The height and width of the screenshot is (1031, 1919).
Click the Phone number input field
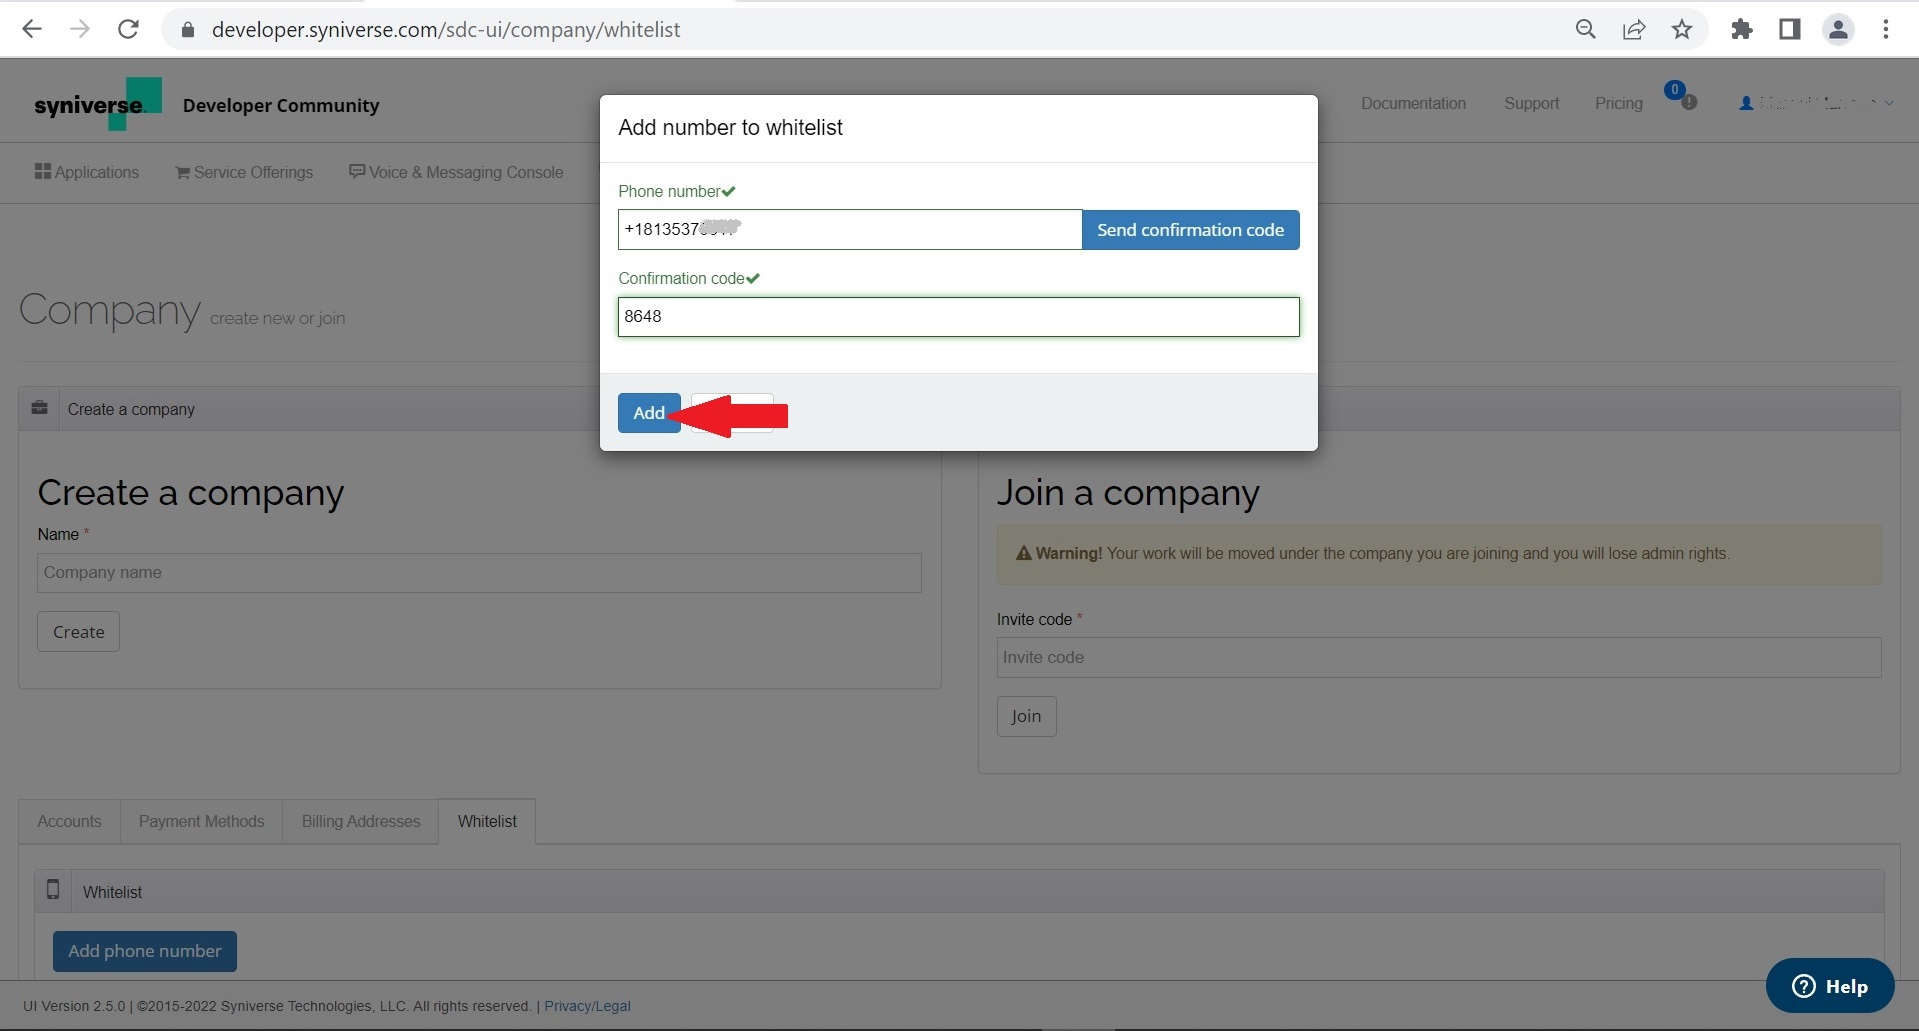850,230
